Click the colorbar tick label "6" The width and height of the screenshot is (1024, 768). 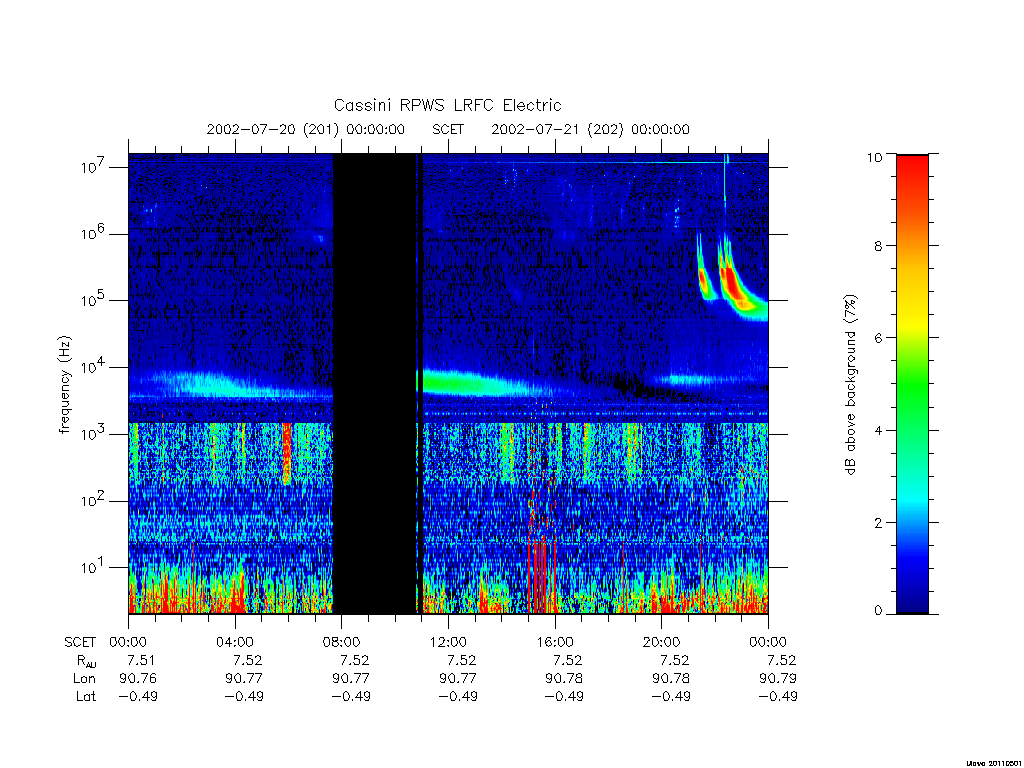click(x=878, y=338)
